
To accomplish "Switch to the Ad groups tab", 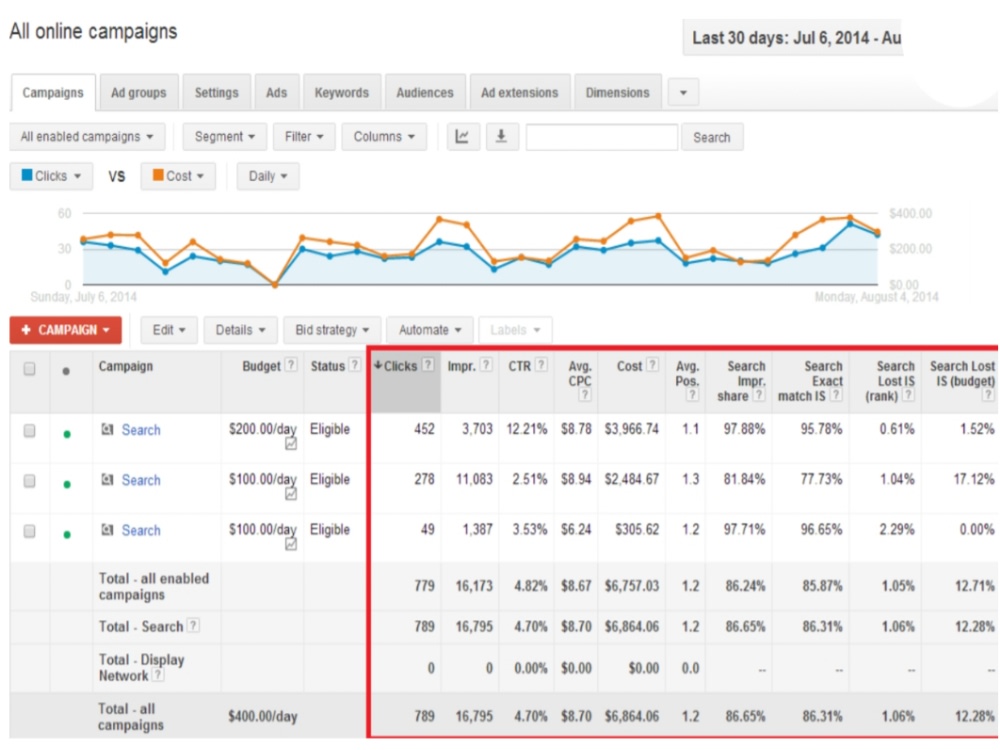I will pyautogui.click(x=138, y=92).
